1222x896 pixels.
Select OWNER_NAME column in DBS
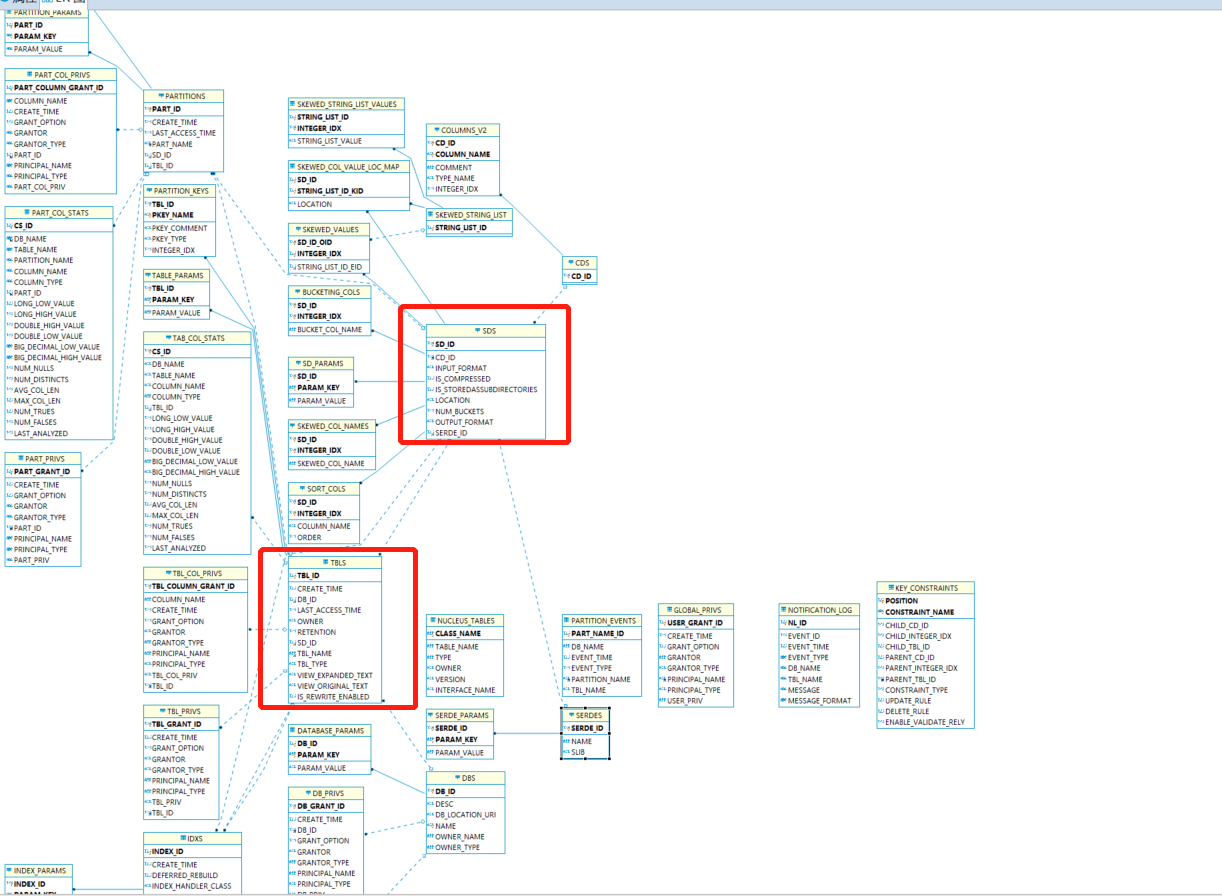(460, 836)
